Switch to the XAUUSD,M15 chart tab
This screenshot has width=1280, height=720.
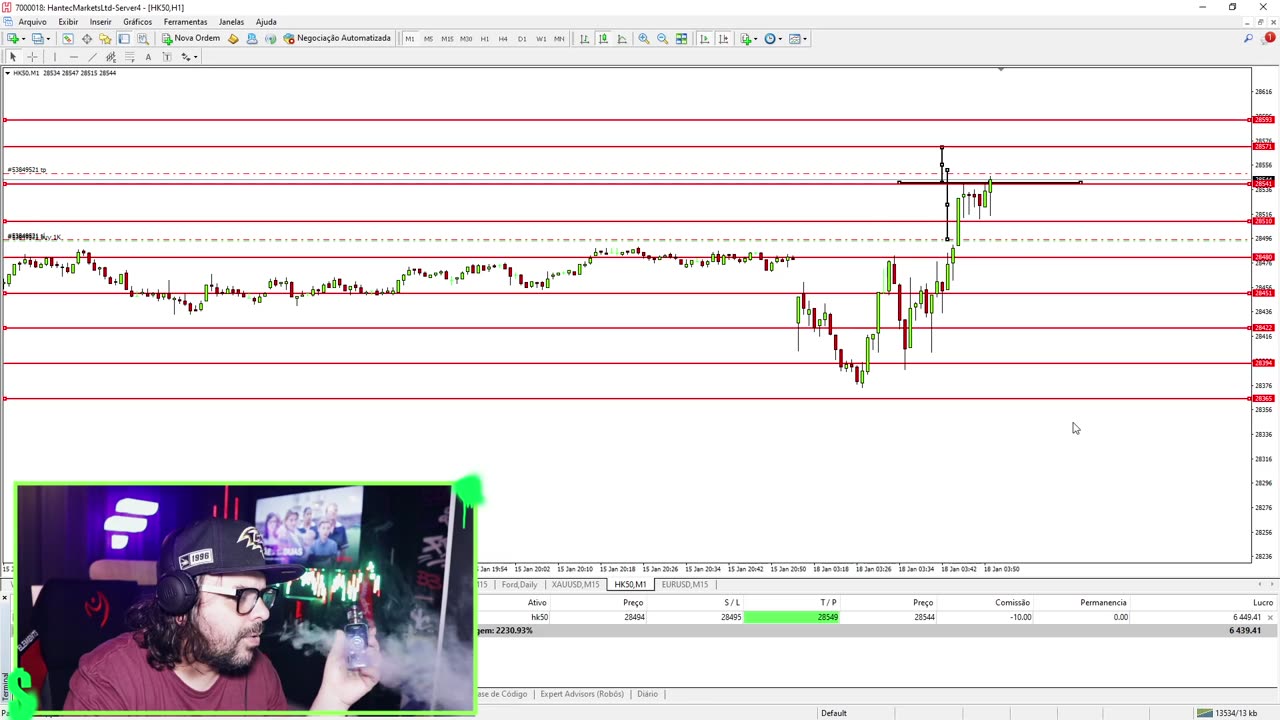[575, 584]
